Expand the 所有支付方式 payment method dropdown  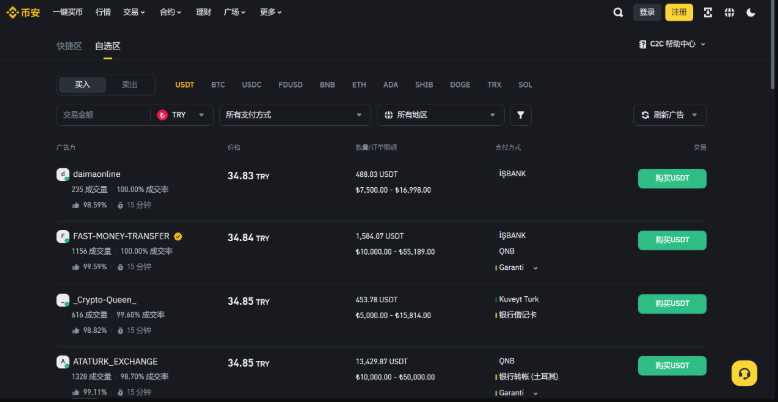coord(295,115)
